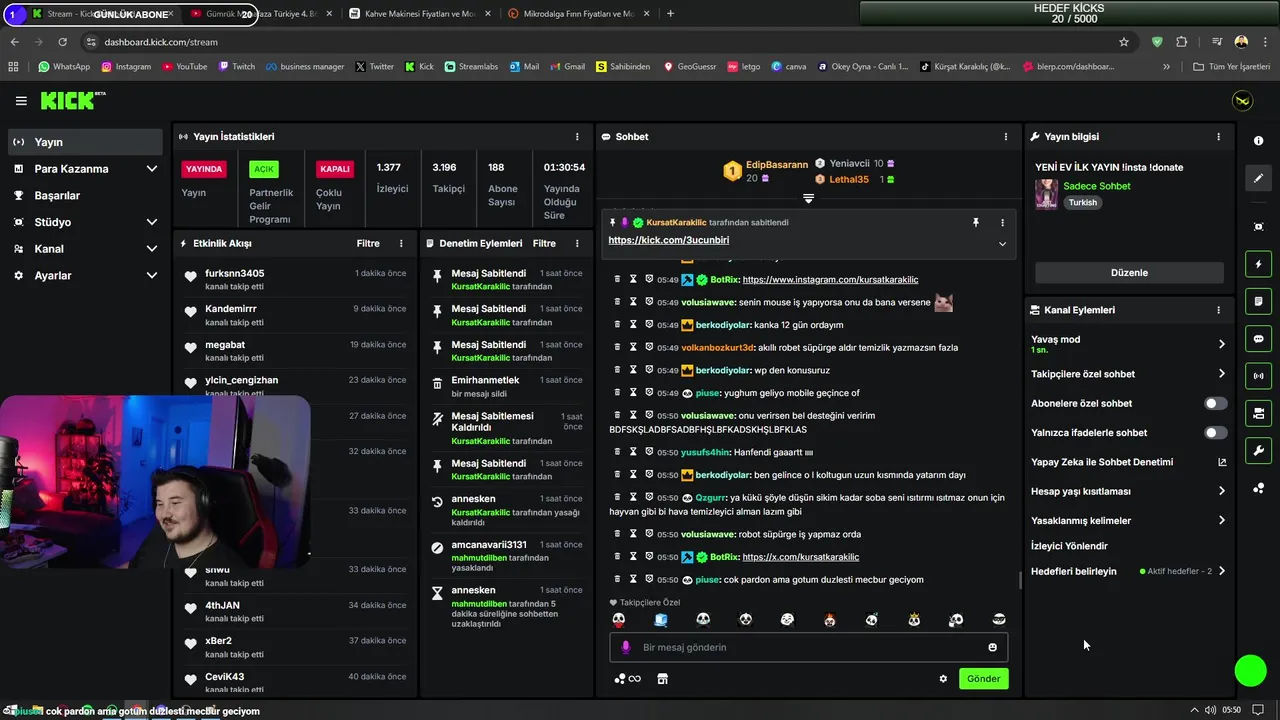Toggle the channel actions camera widget icon

(1258, 413)
